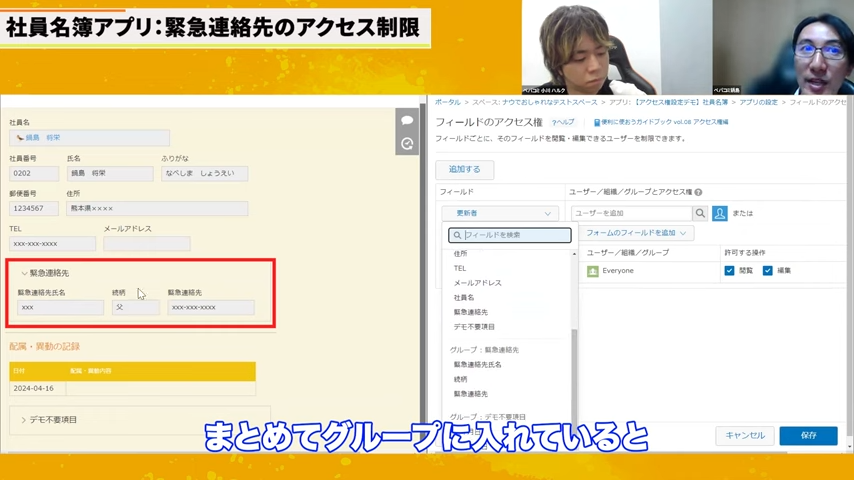Click the empty メールアドレス field
Screen dimensions: 854x480
147,244
